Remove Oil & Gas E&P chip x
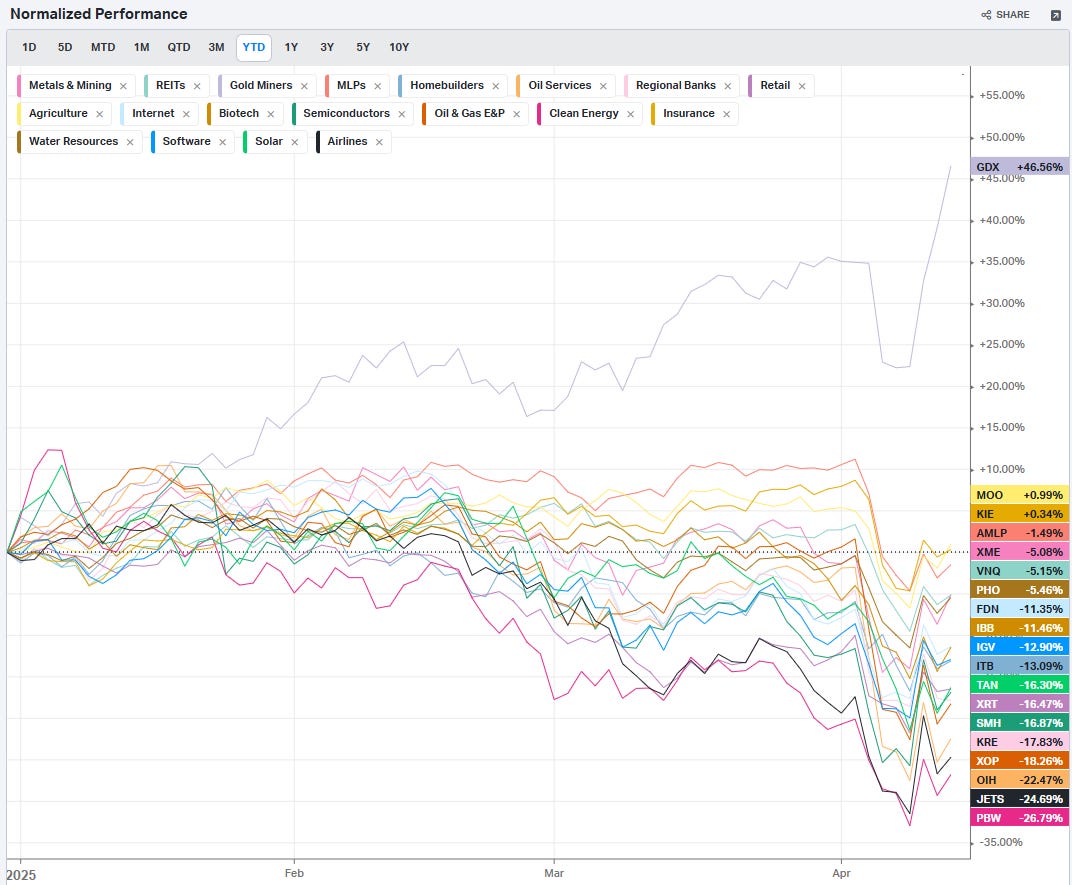The image size is (1072, 885). 516,114
